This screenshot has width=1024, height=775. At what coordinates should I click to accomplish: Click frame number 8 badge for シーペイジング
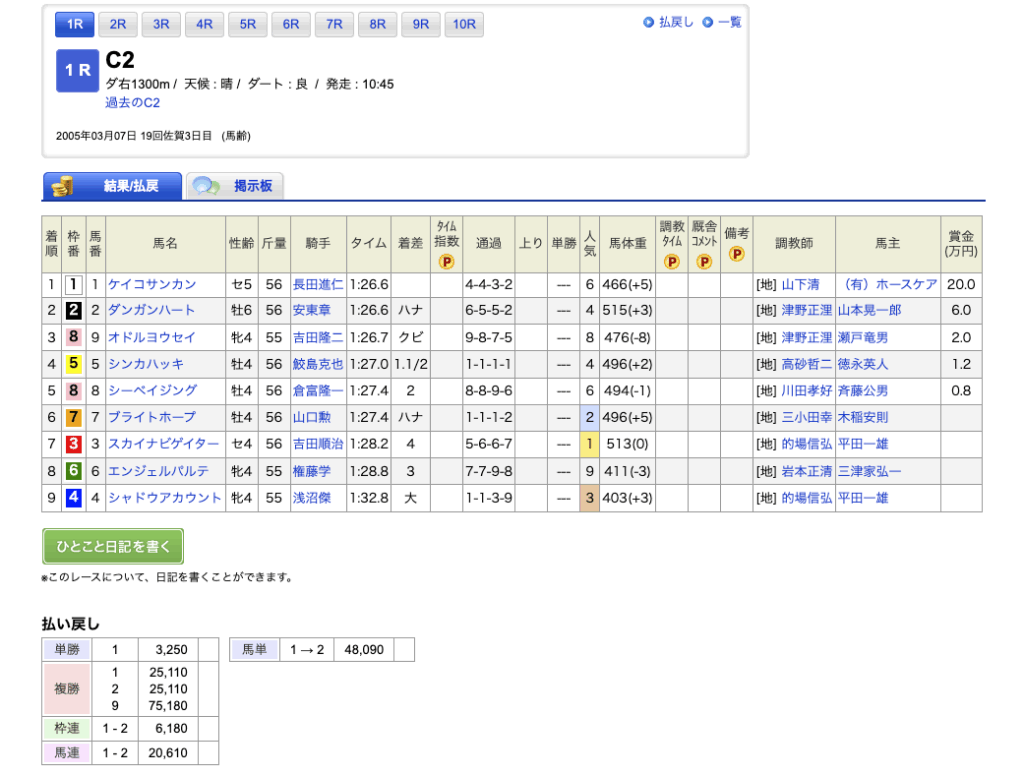pyautogui.click(x=74, y=390)
